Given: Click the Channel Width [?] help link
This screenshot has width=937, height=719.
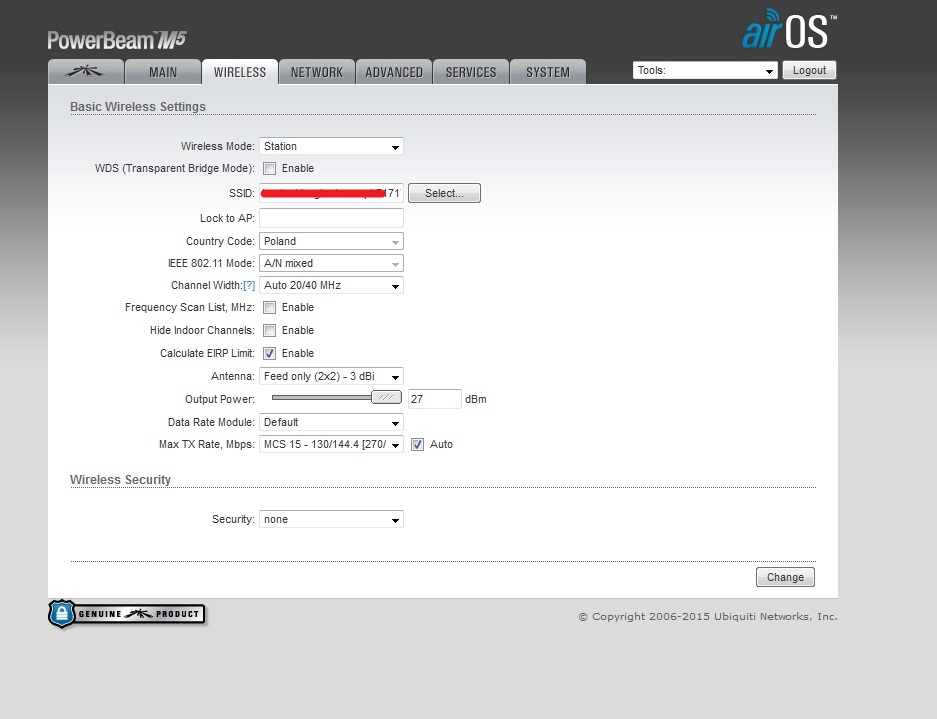Looking at the screenshot, I should click(249, 286).
